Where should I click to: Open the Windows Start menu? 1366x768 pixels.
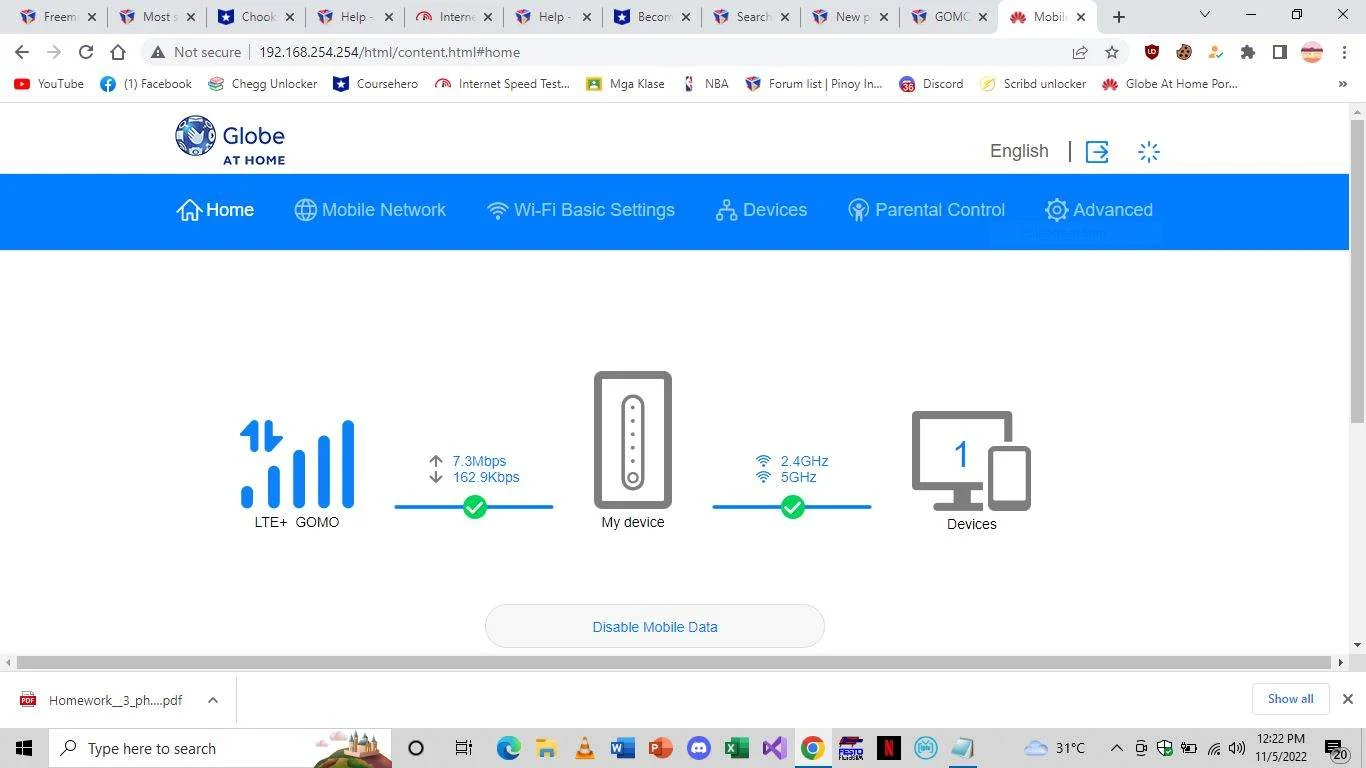pos(23,748)
